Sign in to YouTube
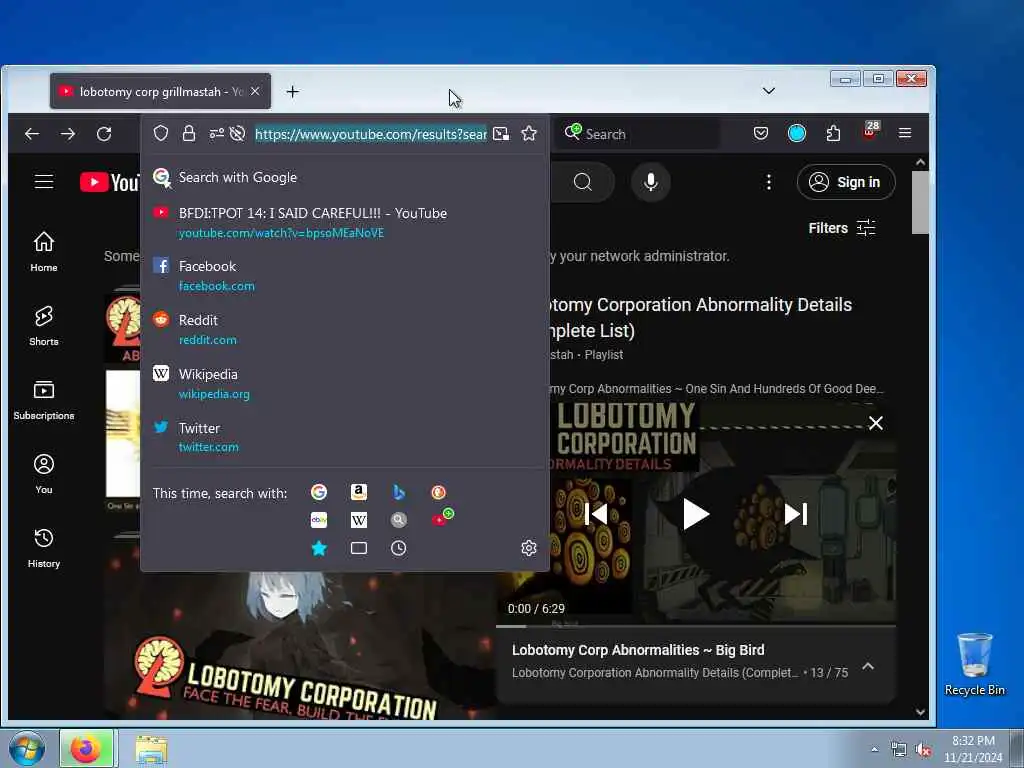Screen dimensions: 1024x768 pos(846,182)
